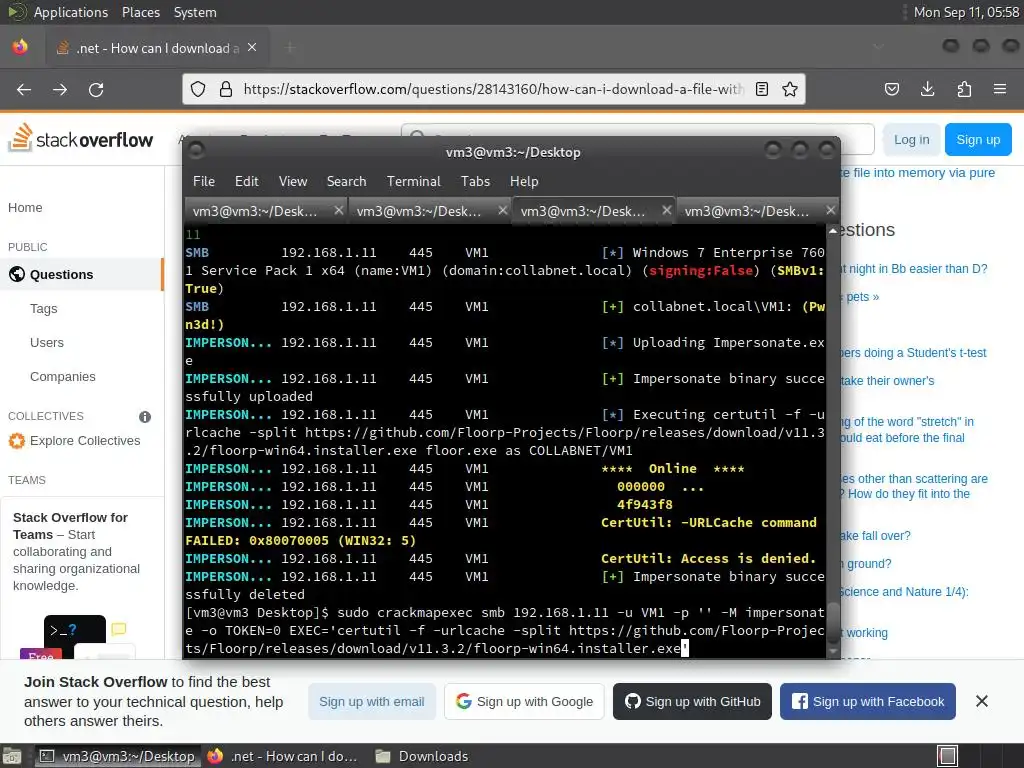Viewport: 1024px width, 768px height.
Task: Open Companies in Stack Overflow sidebar
Action: (62, 376)
